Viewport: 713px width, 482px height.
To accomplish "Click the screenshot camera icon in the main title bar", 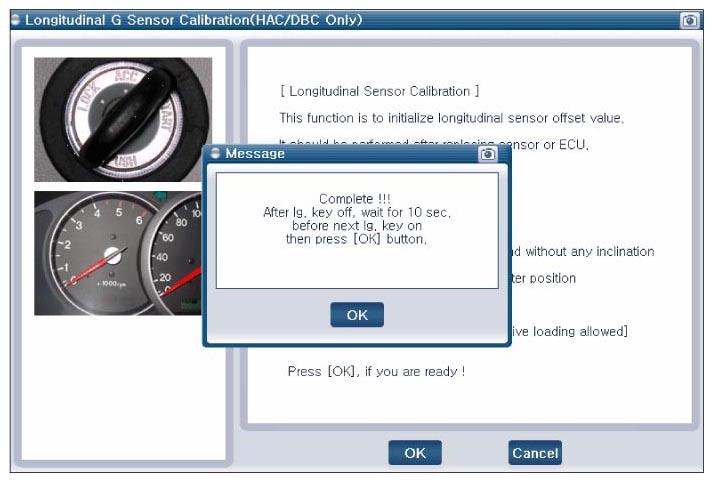I will [x=689, y=20].
